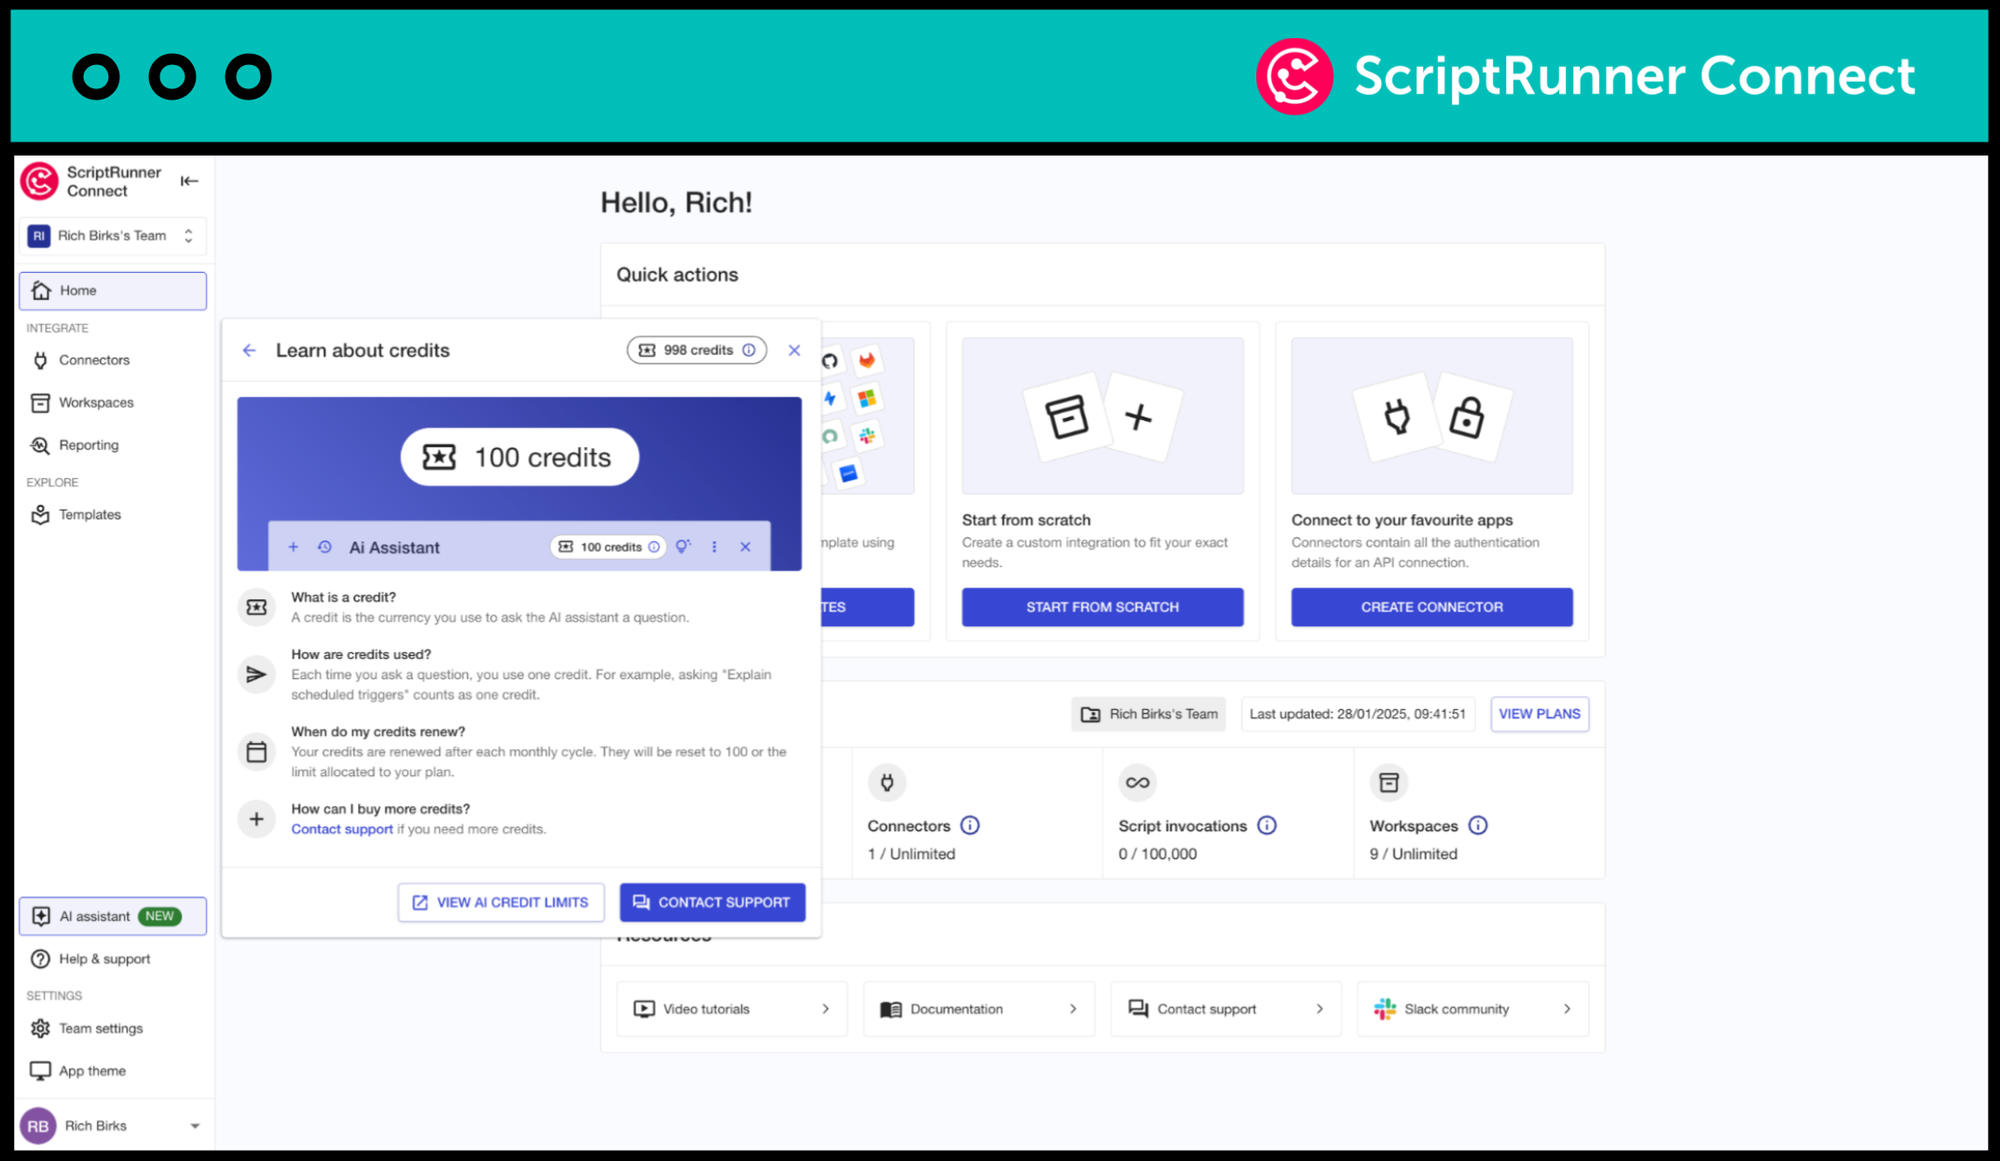The image size is (2000, 1161).
Task: Click Create Connector button
Action: click(1431, 607)
